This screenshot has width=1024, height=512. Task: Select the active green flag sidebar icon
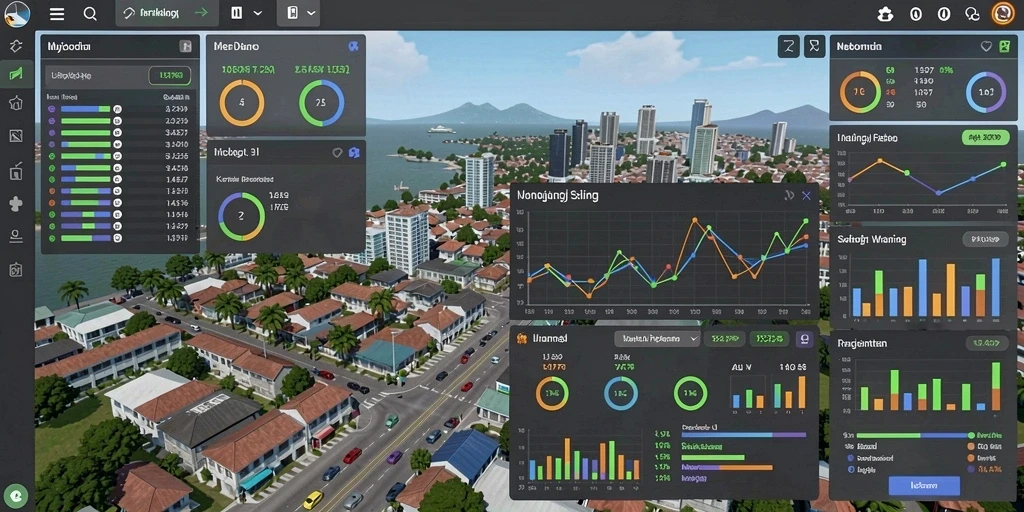tap(16, 74)
